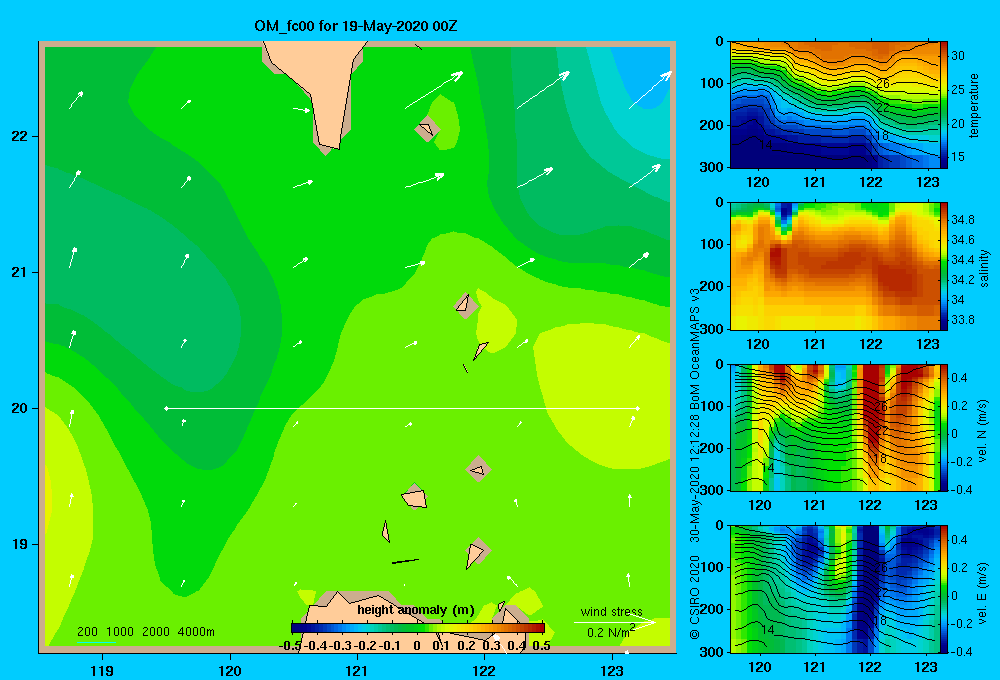Select the vel. N velocity section panel
The width and height of the screenshot is (1000, 680).
coord(834,427)
